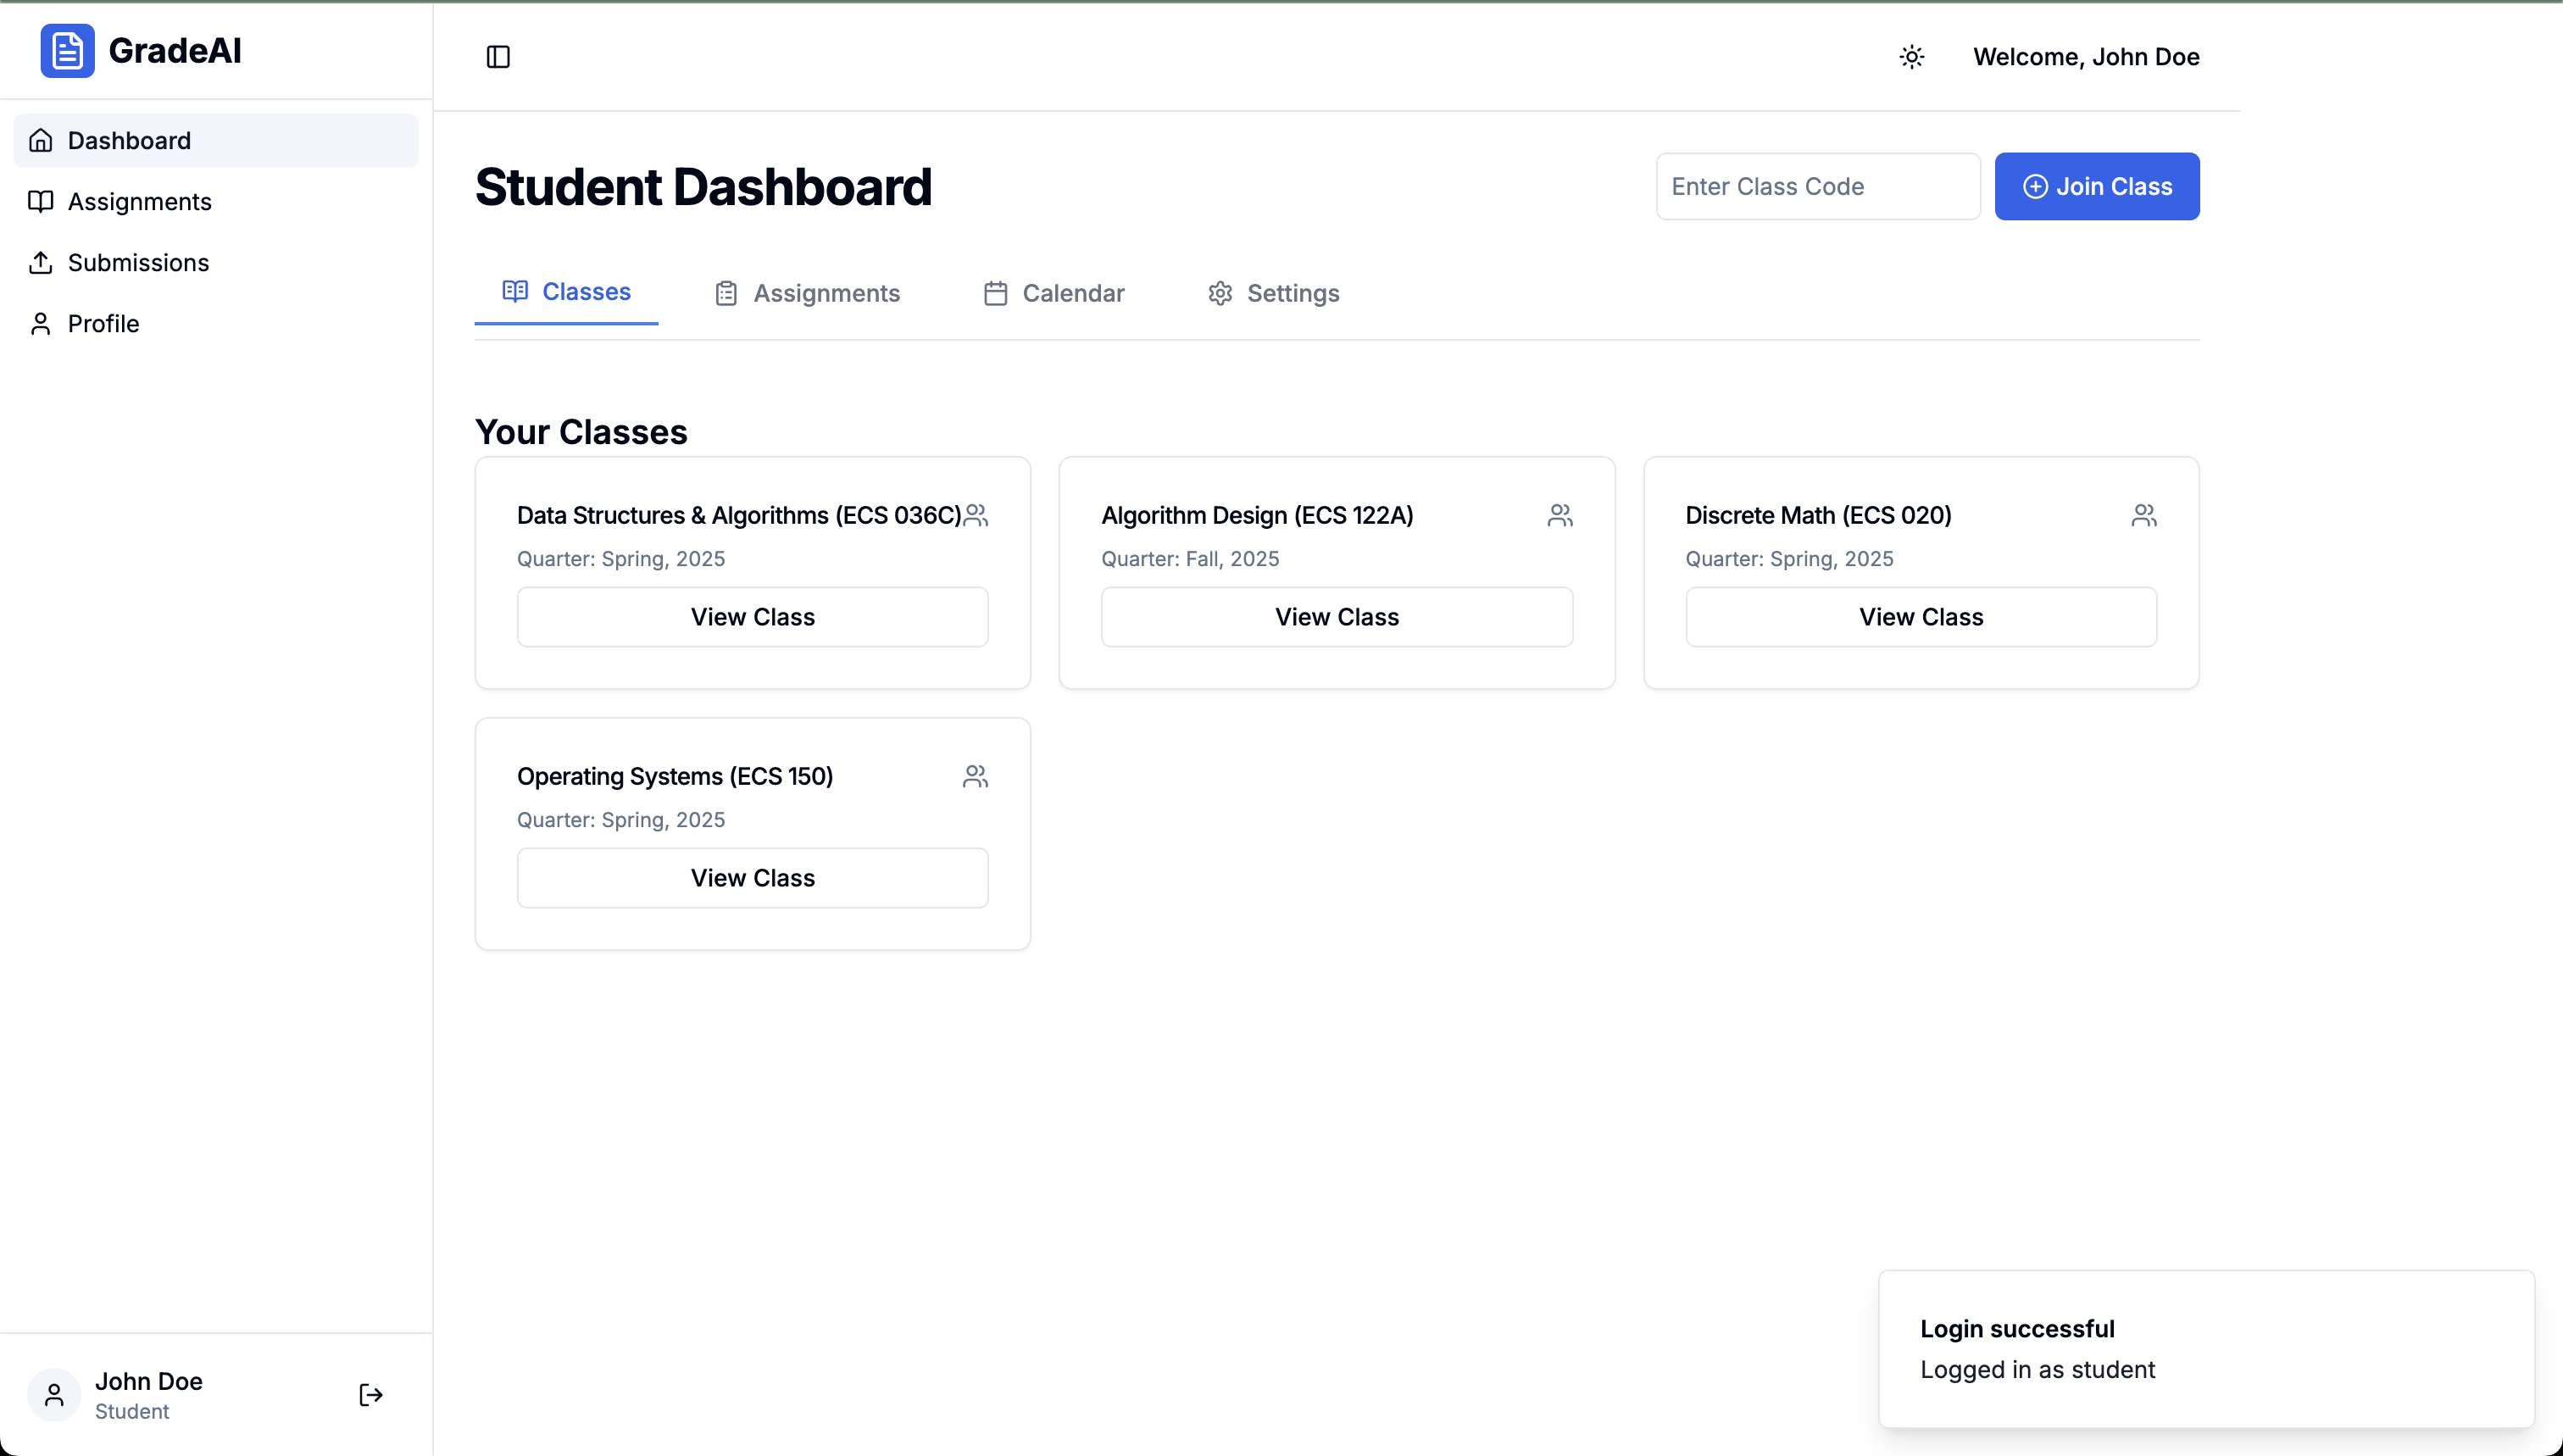Switch theme with the sun icon
The image size is (2563, 1456).
pos(1911,57)
